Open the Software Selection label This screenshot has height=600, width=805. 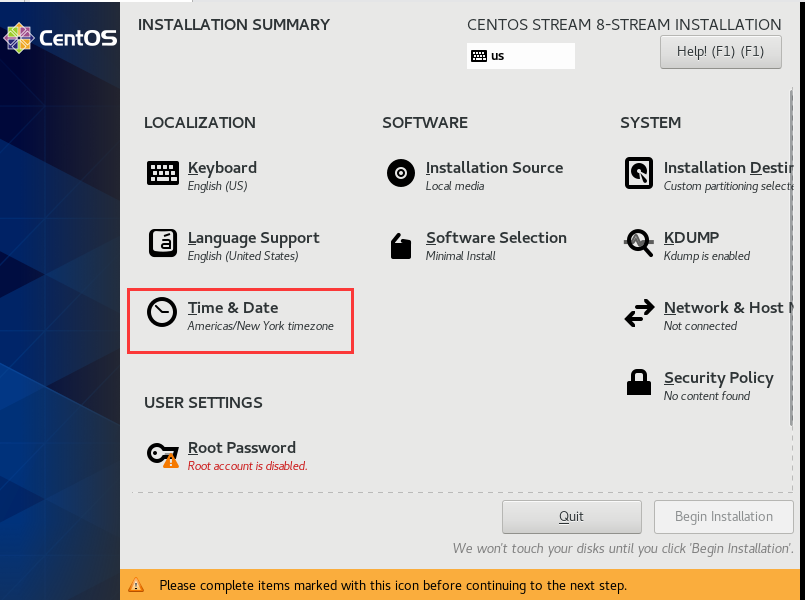(496, 238)
